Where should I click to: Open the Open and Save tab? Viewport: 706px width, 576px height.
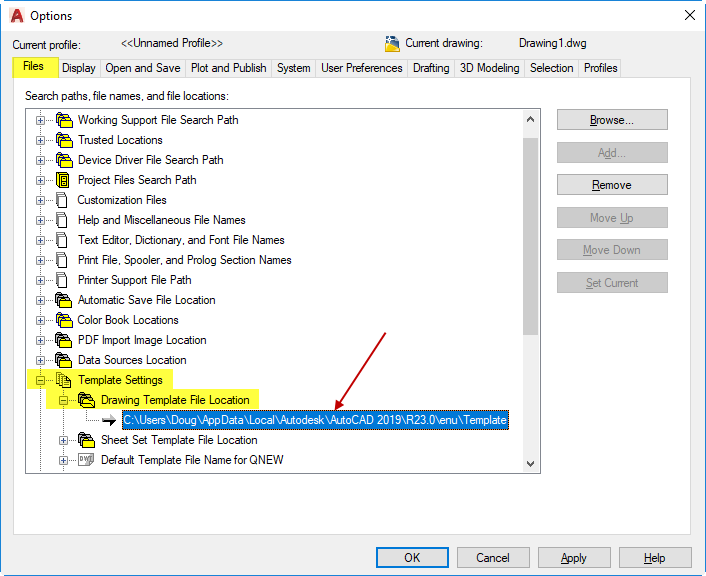[143, 68]
